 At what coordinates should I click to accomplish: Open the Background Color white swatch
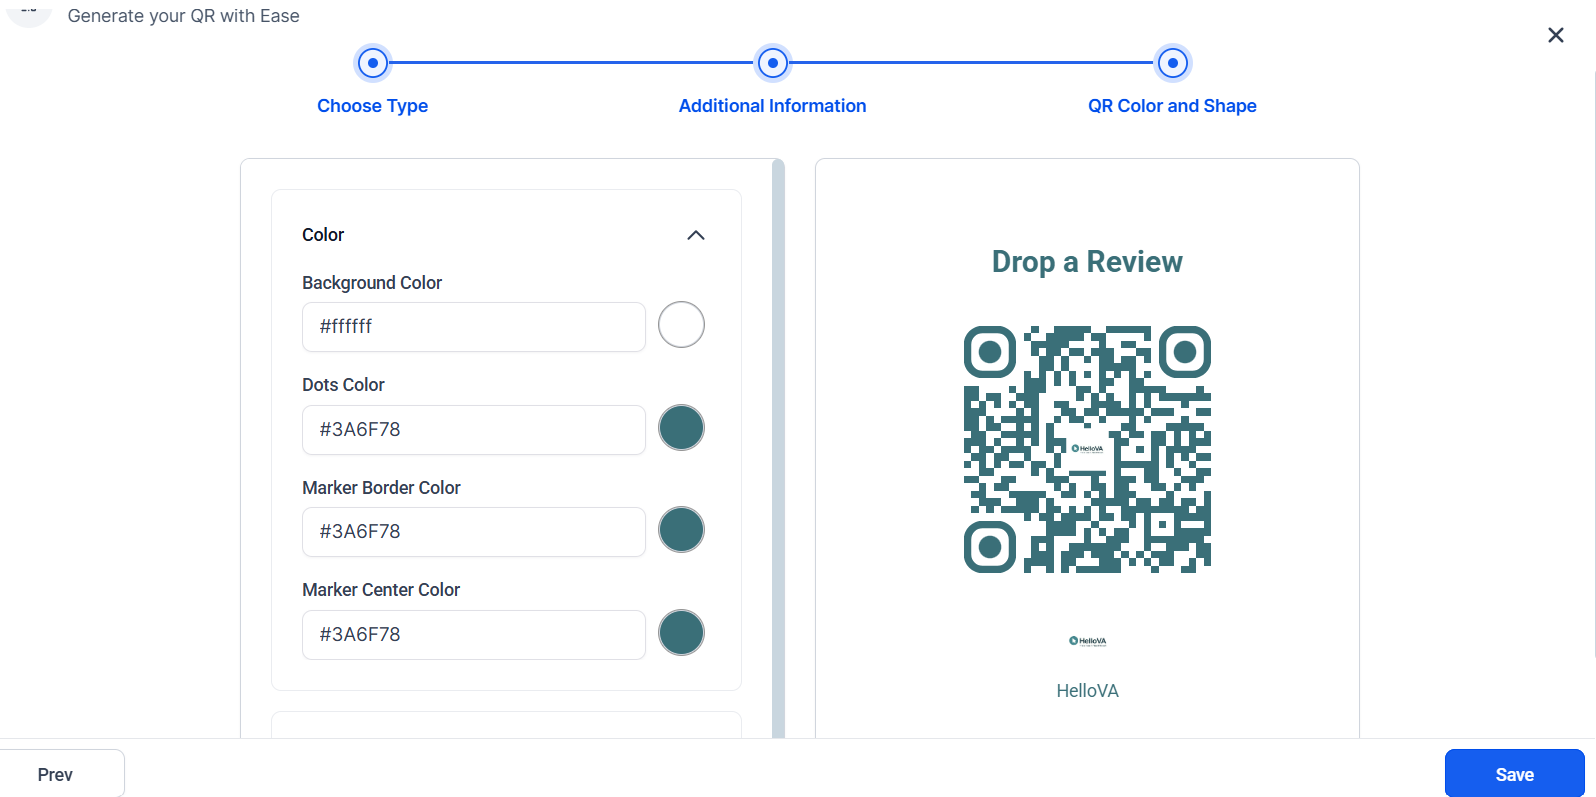(x=681, y=325)
